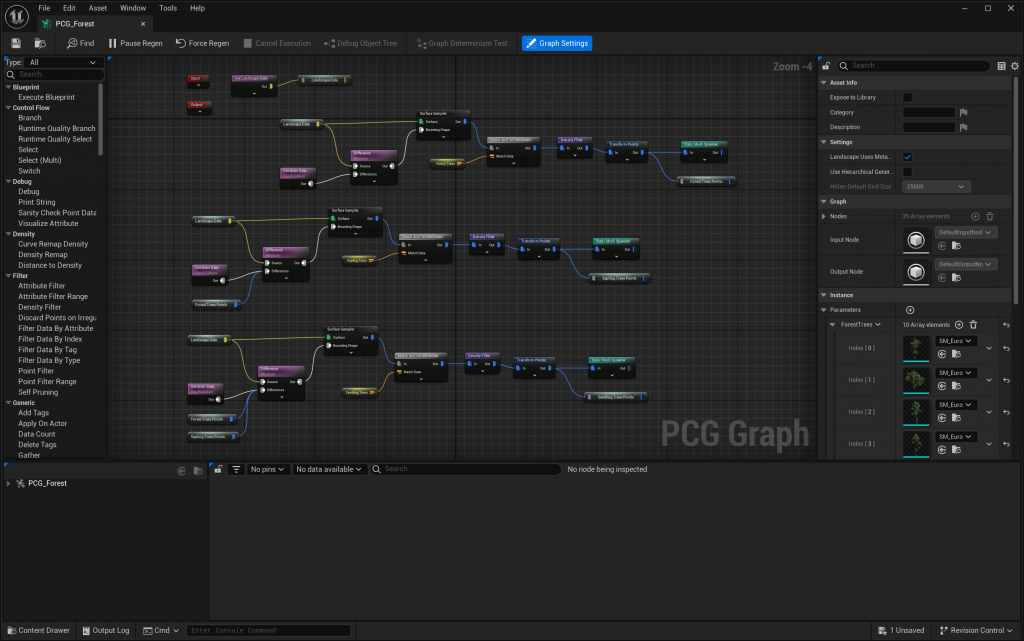Click the Details panel property matrix grid icon

click(1001, 66)
